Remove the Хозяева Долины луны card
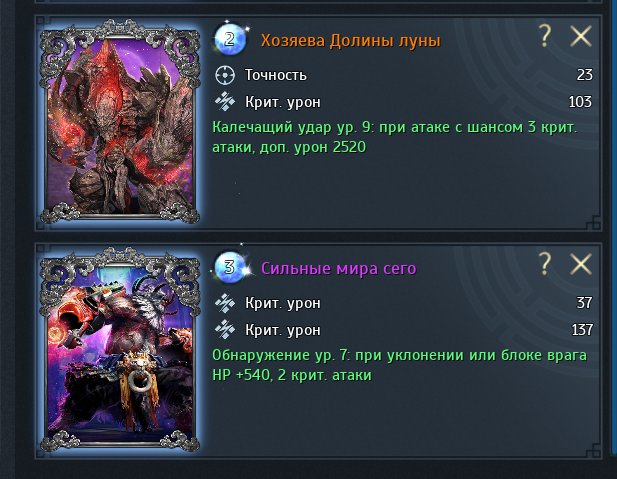Image resolution: width=617 pixels, height=479 pixels. tap(581, 36)
